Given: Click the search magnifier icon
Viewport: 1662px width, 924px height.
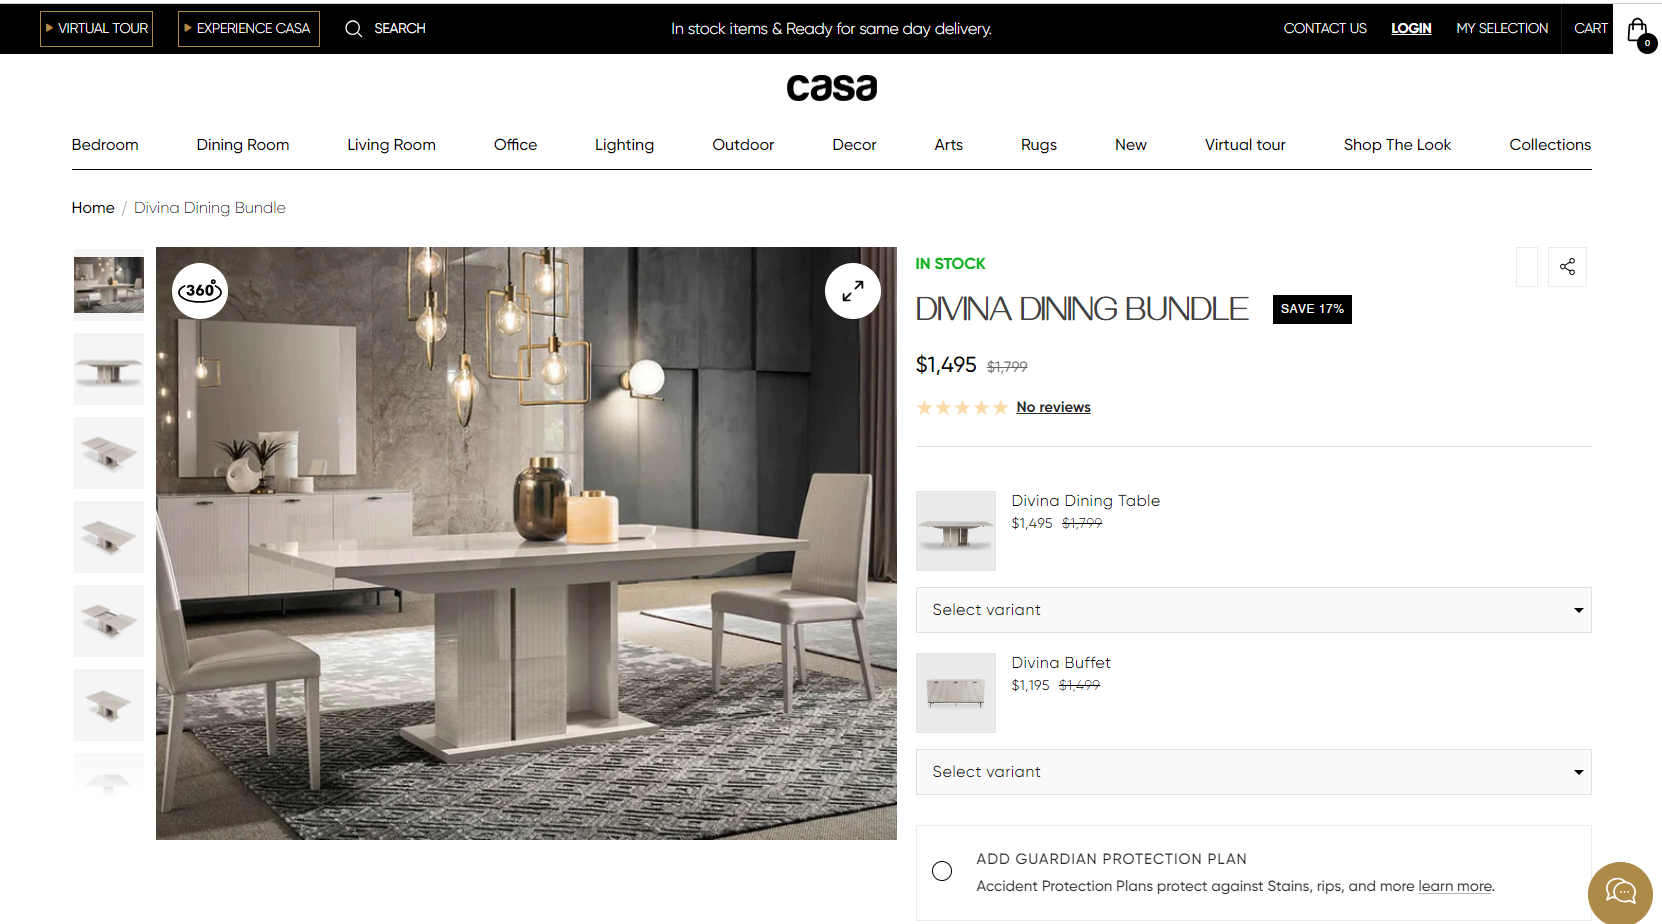Looking at the screenshot, I should point(353,29).
